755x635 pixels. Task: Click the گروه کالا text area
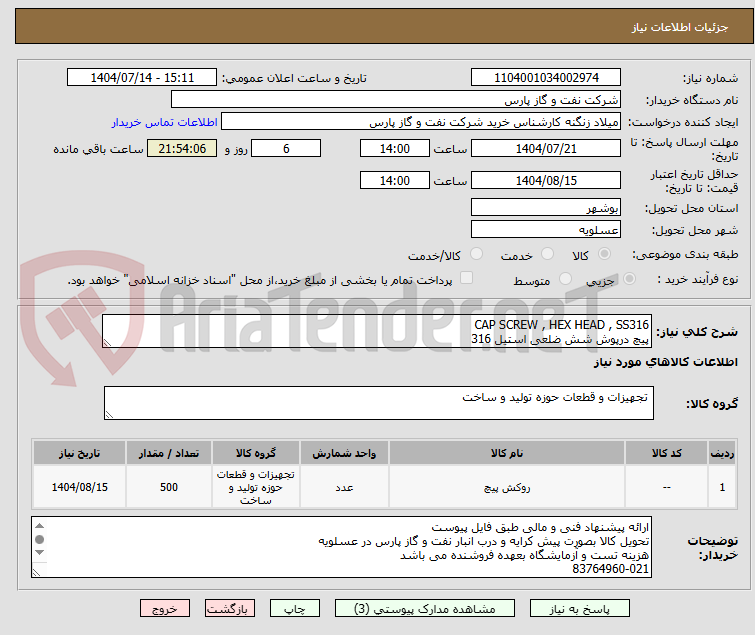(x=378, y=403)
